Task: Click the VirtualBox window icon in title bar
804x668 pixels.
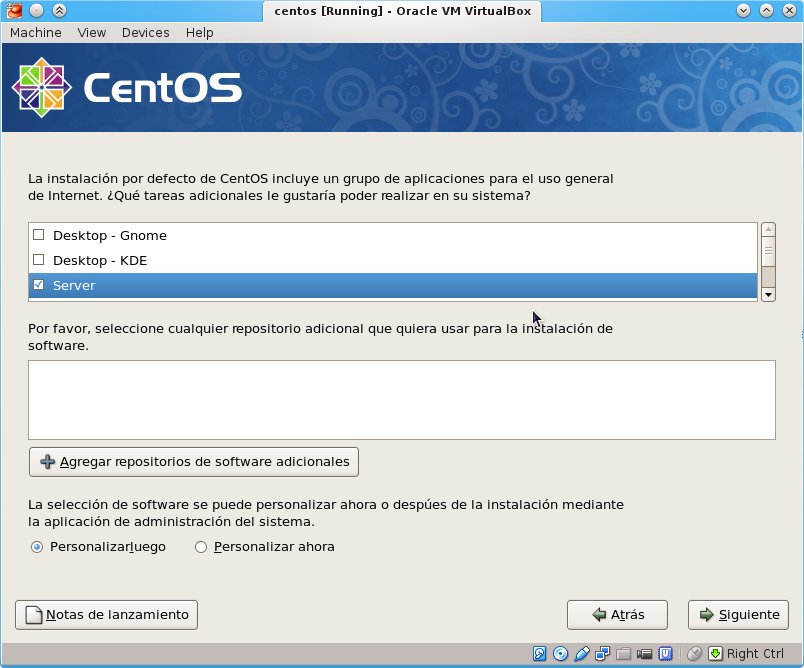Action: (14, 10)
